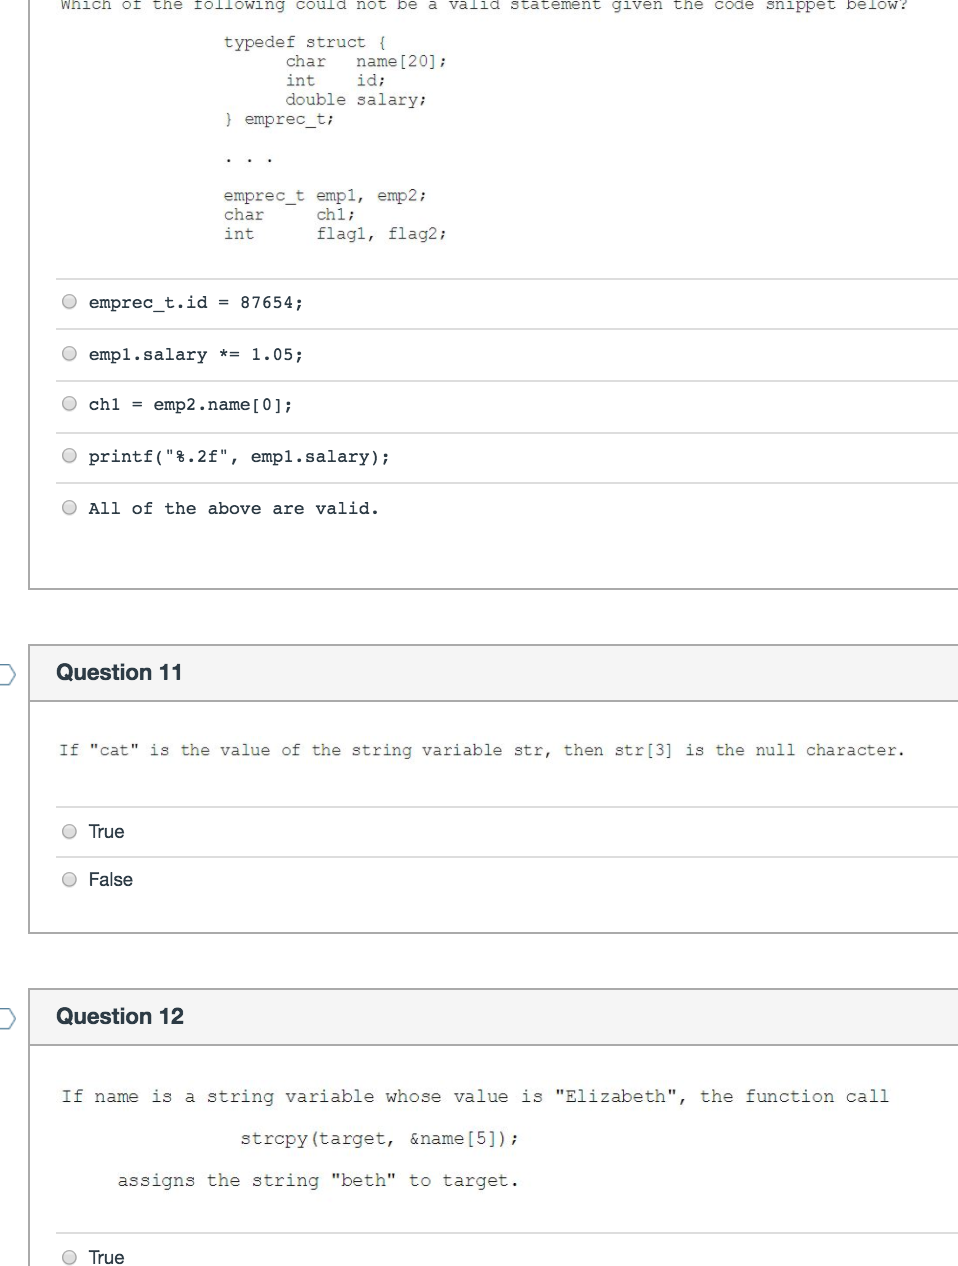The width and height of the screenshot is (958, 1266).
Task: Click the Question 12 heading
Action: tap(120, 1016)
